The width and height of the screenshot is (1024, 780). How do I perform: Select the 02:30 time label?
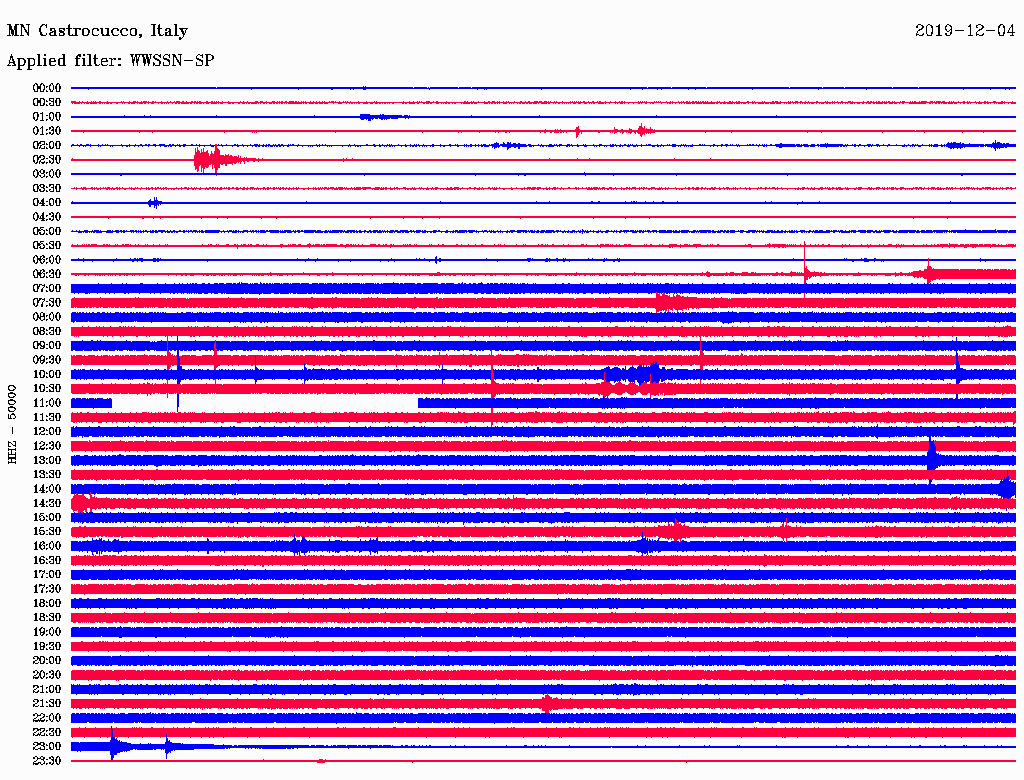[47, 159]
